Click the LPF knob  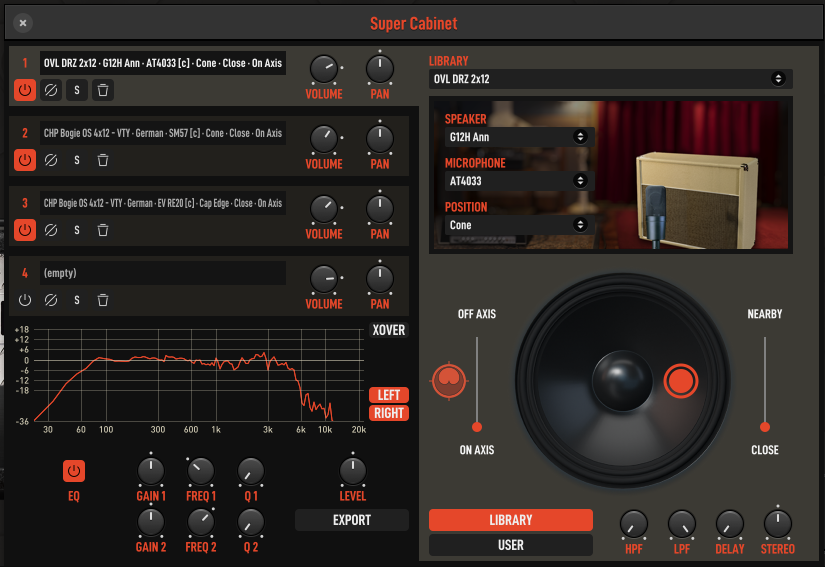coord(682,524)
